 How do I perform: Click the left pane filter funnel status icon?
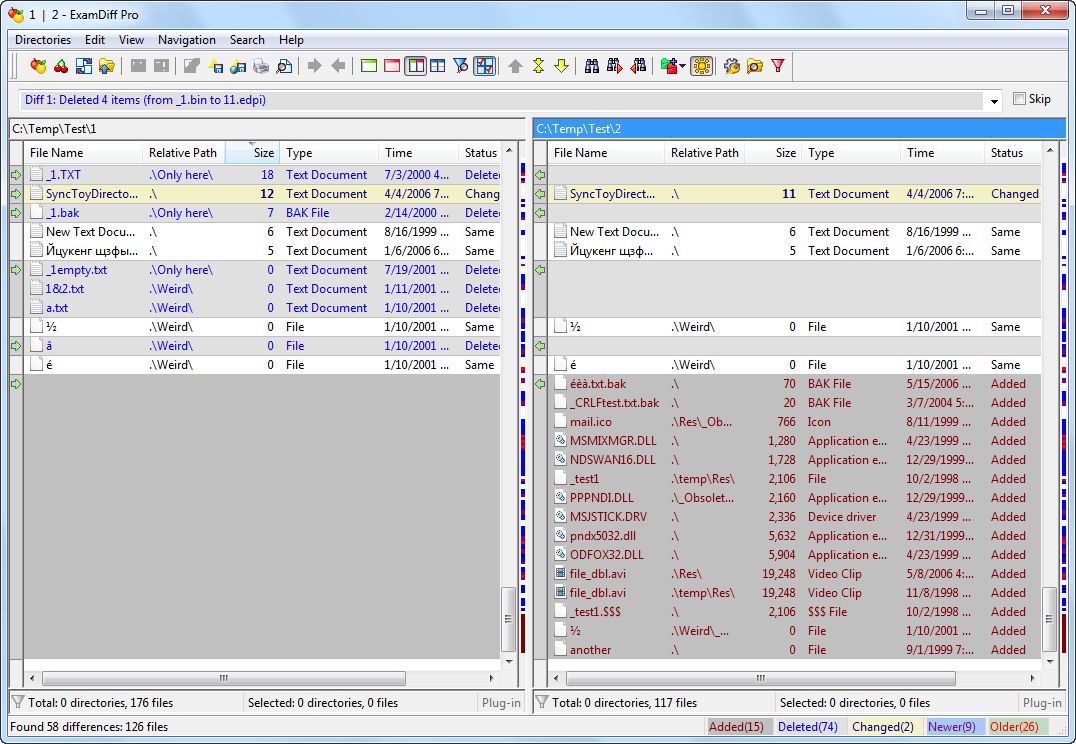[x=18, y=701]
